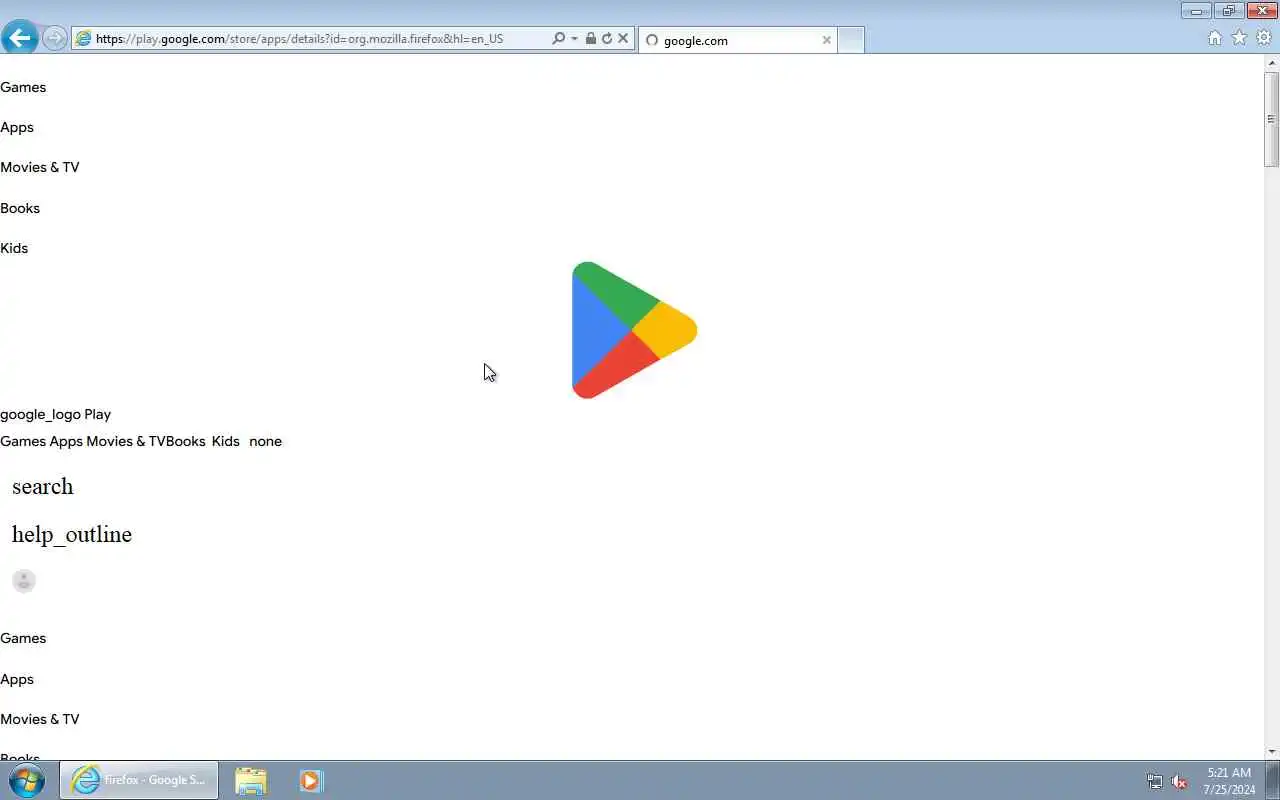Viewport: 1280px width, 800px height.
Task: Click the gray account avatar icon
Action: [24, 581]
